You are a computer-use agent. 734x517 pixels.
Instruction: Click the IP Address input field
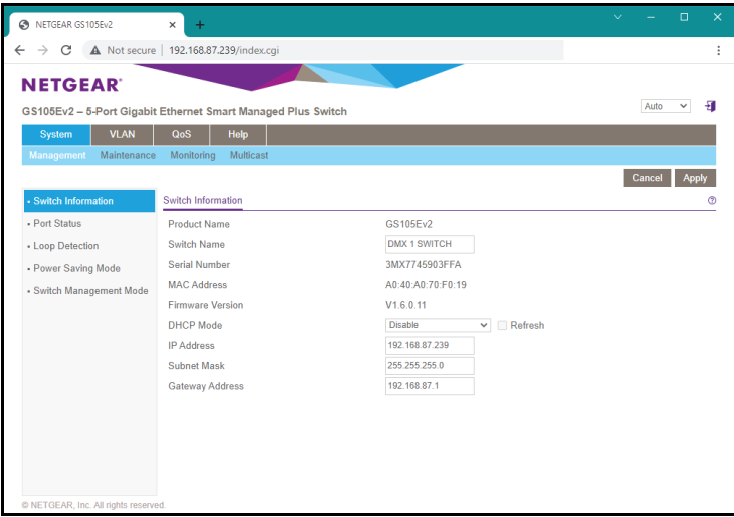pyautogui.click(x=429, y=346)
